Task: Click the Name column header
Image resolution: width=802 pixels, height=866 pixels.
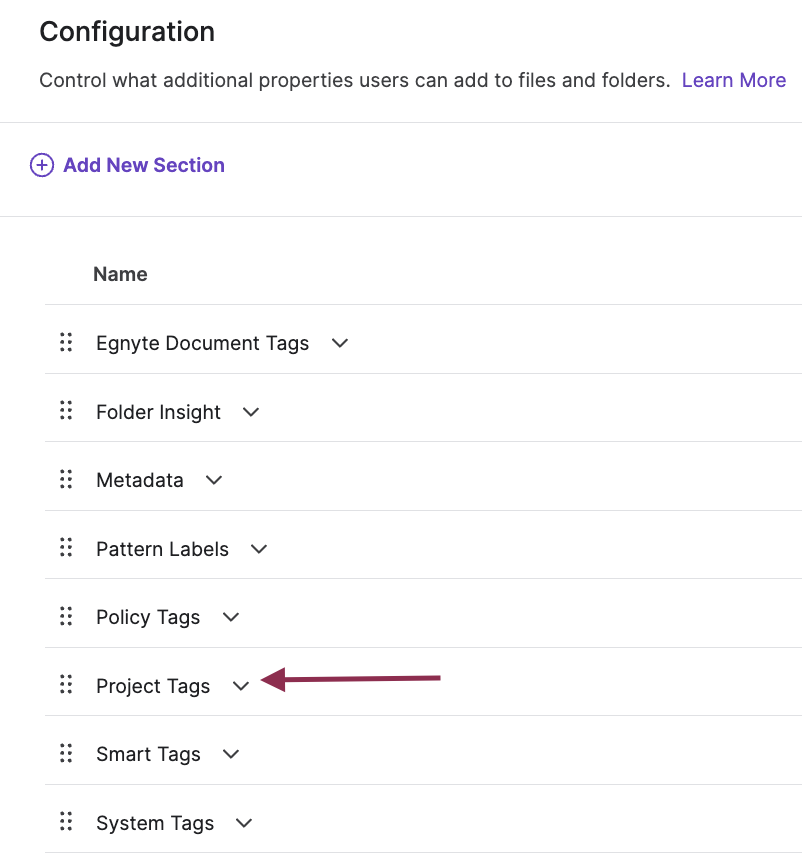Action: point(120,273)
